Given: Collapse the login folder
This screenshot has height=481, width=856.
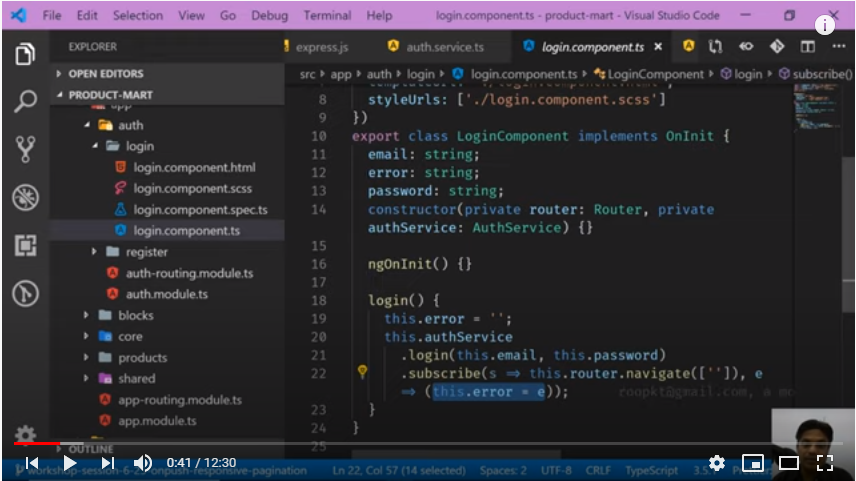Looking at the screenshot, I should pos(95,146).
